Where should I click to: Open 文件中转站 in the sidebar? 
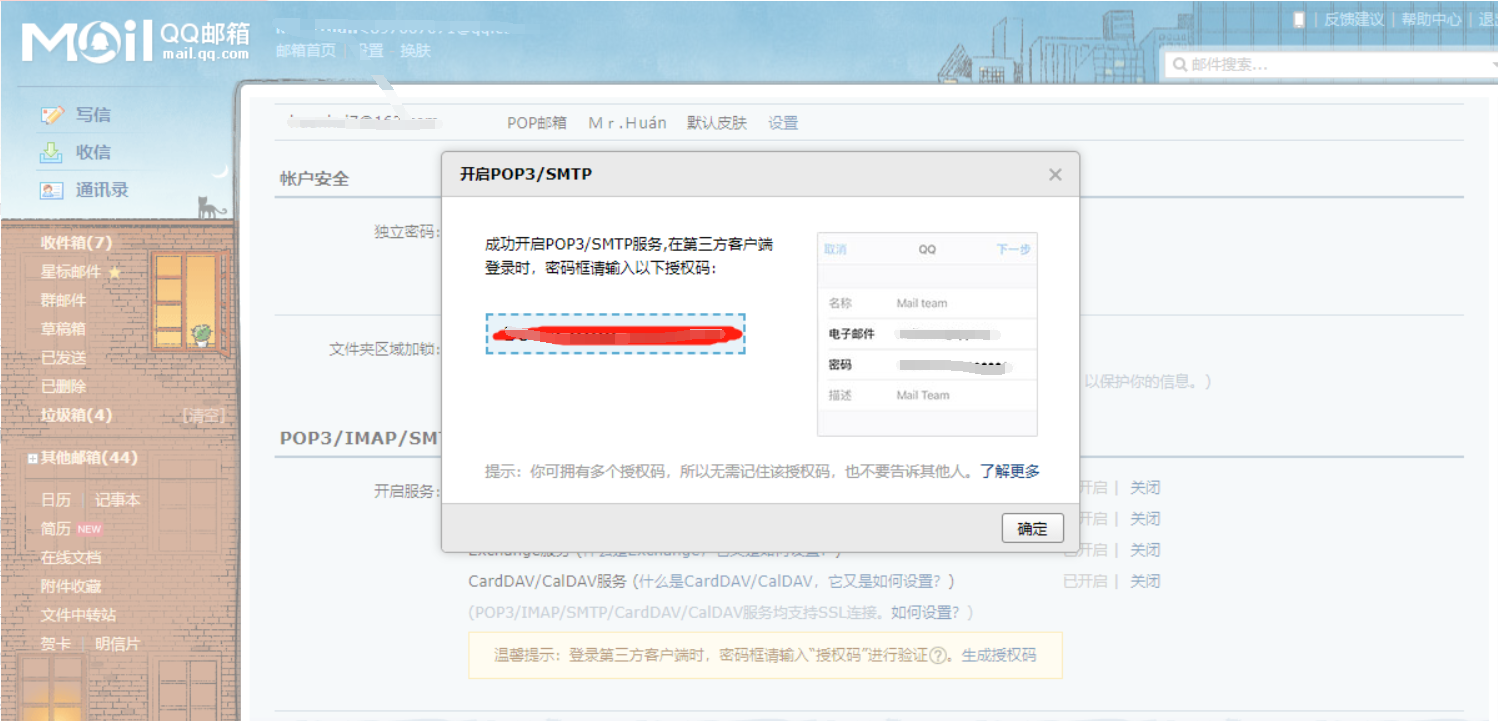pyautogui.click(x=78, y=615)
